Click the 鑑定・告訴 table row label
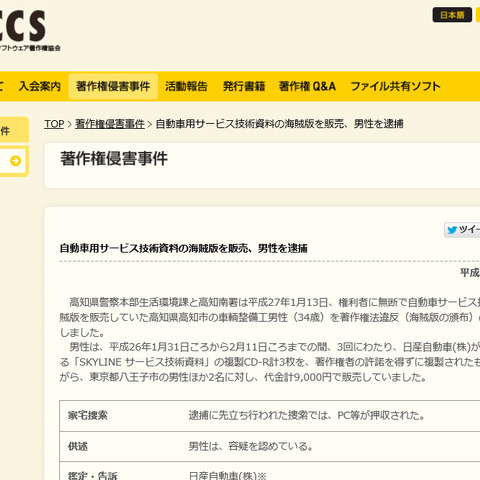480x480 pixels. [93, 475]
